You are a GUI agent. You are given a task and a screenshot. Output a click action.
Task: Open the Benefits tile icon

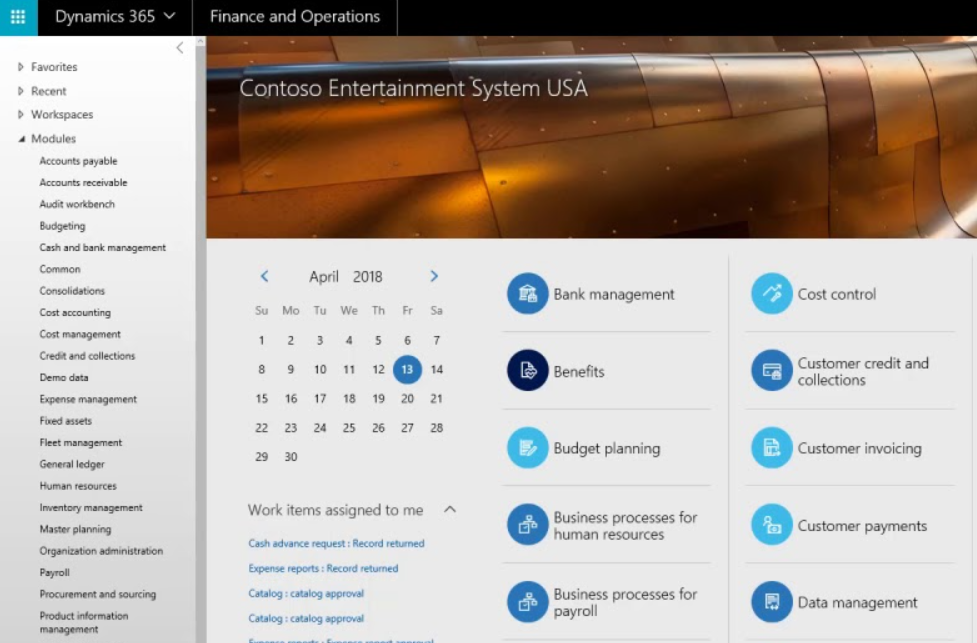pyautogui.click(x=527, y=370)
